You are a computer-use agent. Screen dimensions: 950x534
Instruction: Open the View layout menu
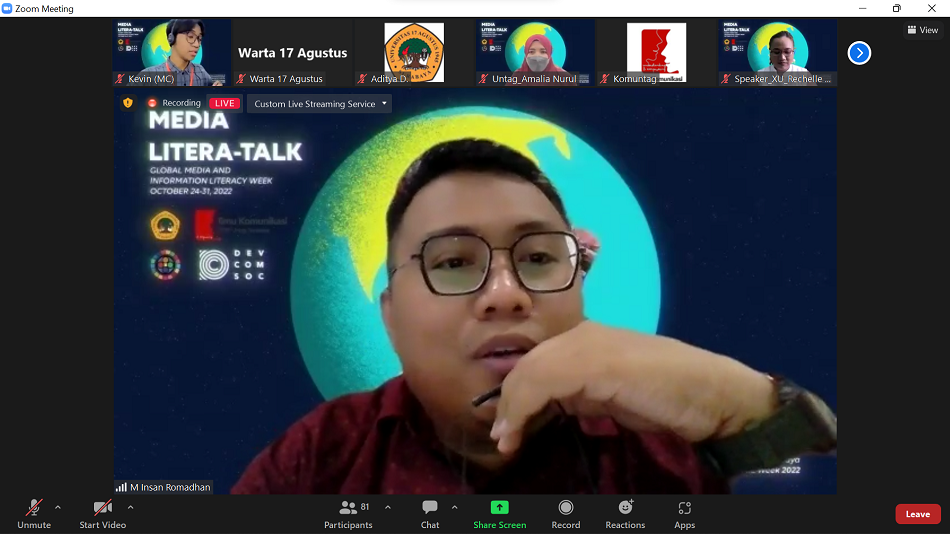(923, 30)
